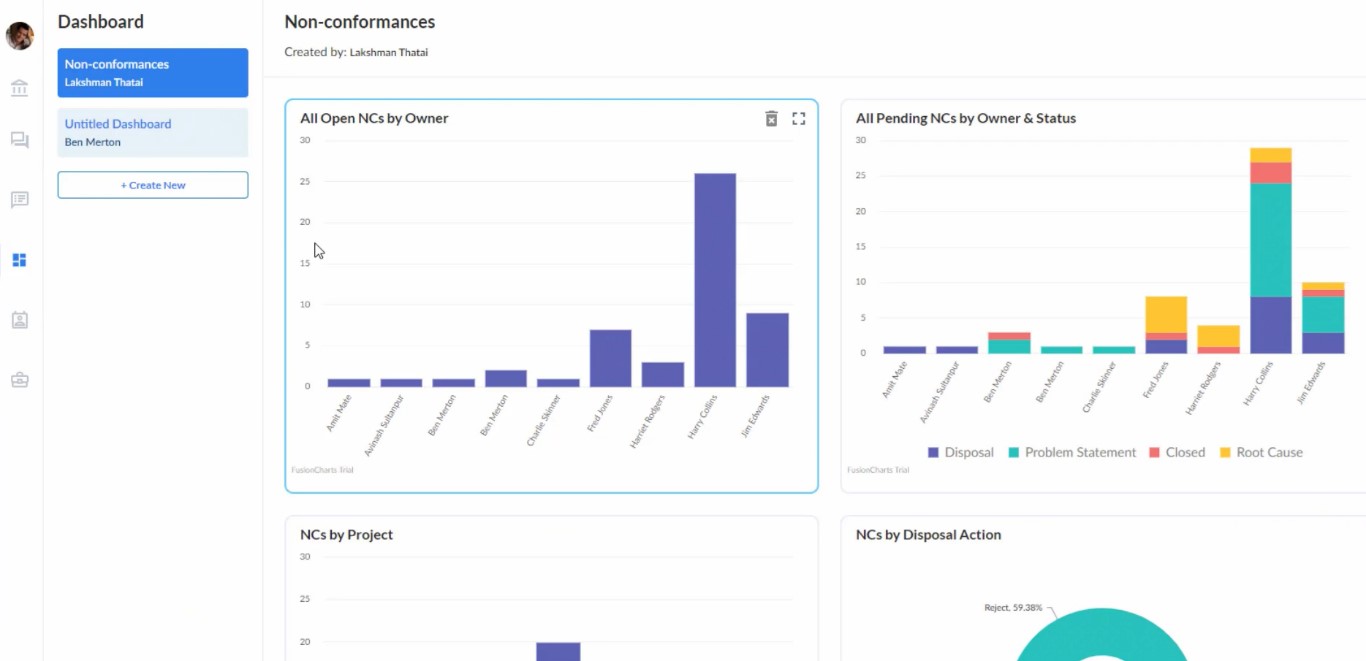Open the chat panel from the sidebar
This screenshot has height=661, width=1366.
point(18,140)
